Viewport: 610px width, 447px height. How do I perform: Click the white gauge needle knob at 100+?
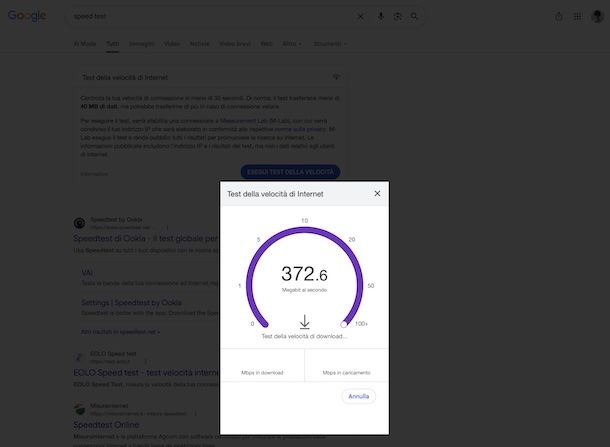click(x=344, y=324)
